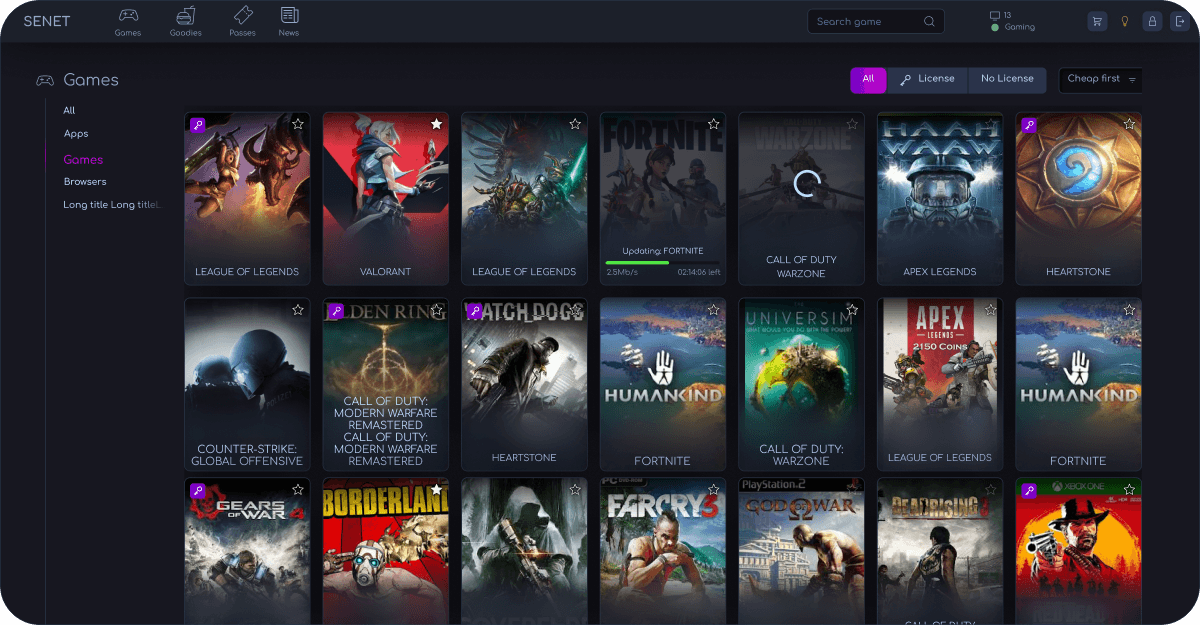Click the "02:14:06 left" time text
The height and width of the screenshot is (625, 1200).
click(x=698, y=272)
